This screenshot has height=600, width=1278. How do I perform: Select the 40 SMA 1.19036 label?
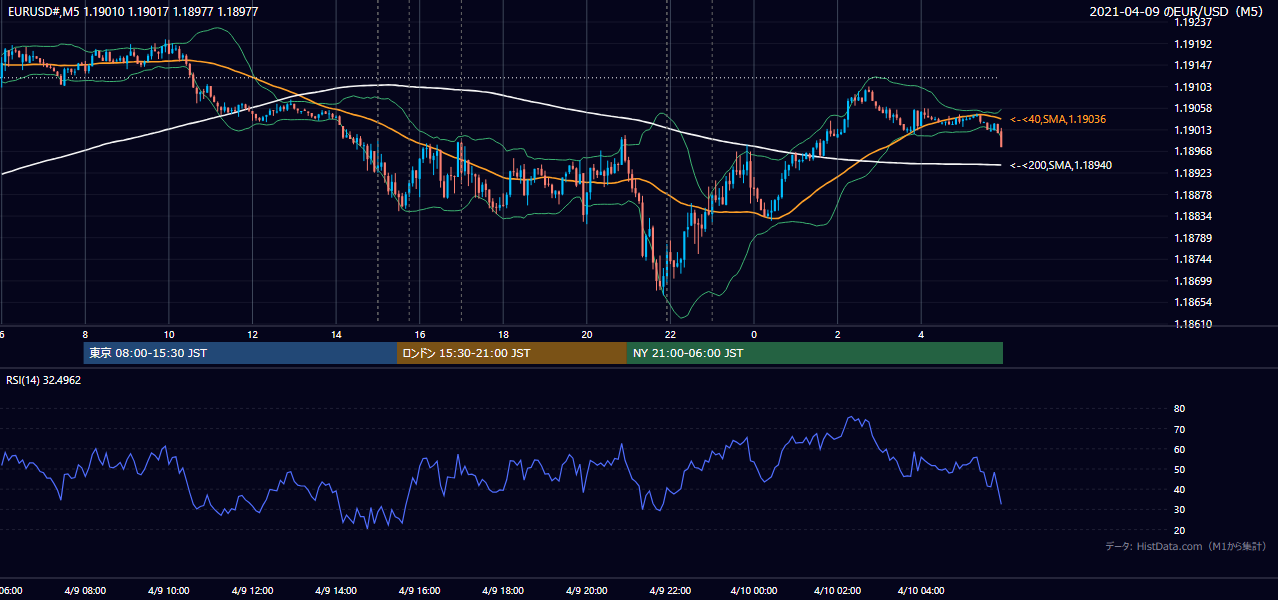coord(1058,119)
